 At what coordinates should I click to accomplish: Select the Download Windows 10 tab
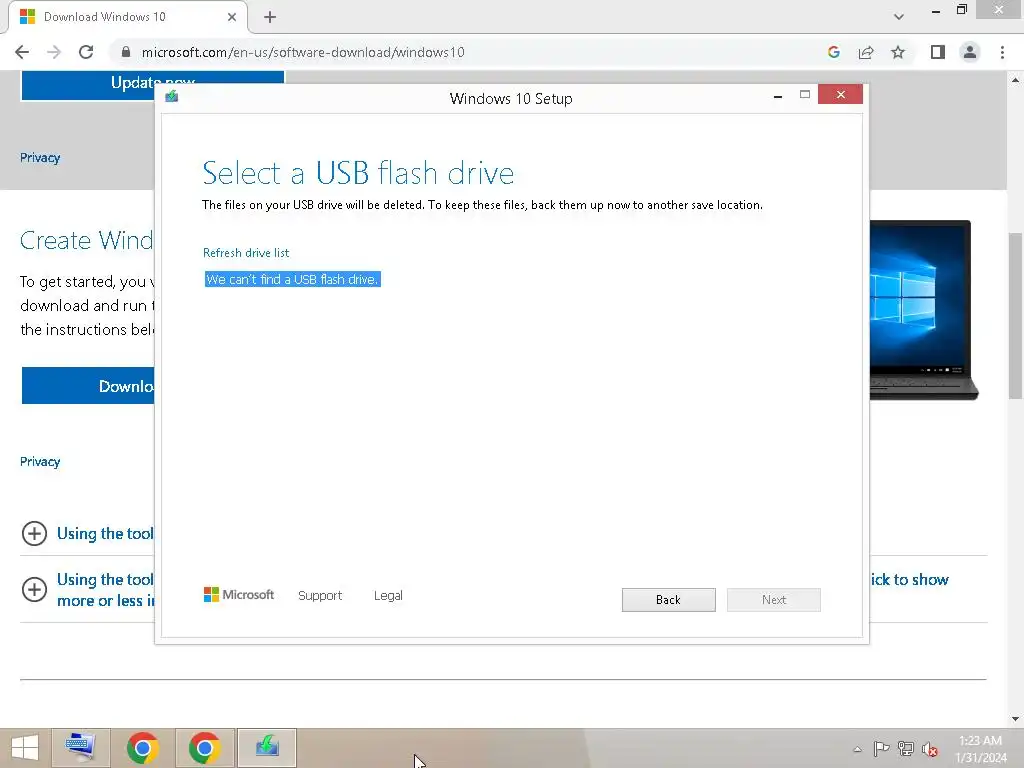(x=127, y=17)
